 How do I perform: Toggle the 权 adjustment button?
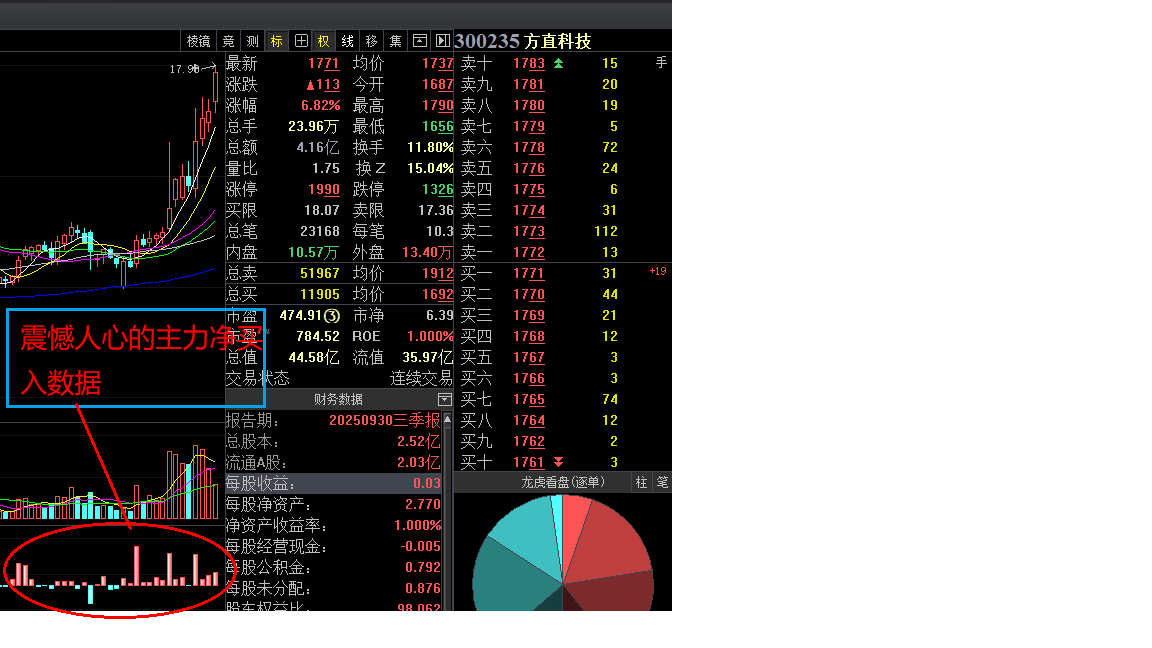(x=323, y=41)
